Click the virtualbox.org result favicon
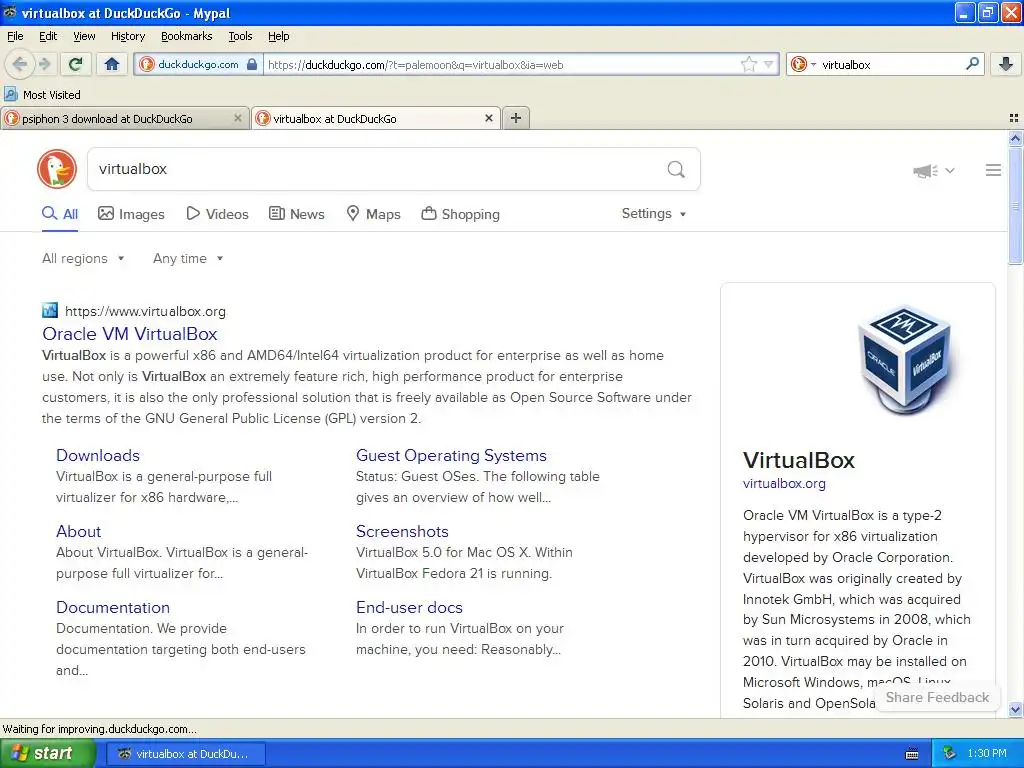 pos(50,310)
